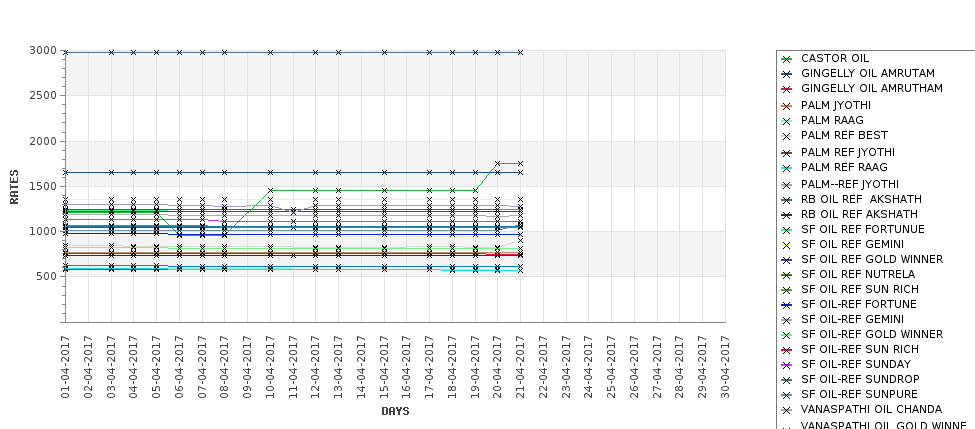
Task: Click the RATES axis title
Action: [x=14, y=187]
